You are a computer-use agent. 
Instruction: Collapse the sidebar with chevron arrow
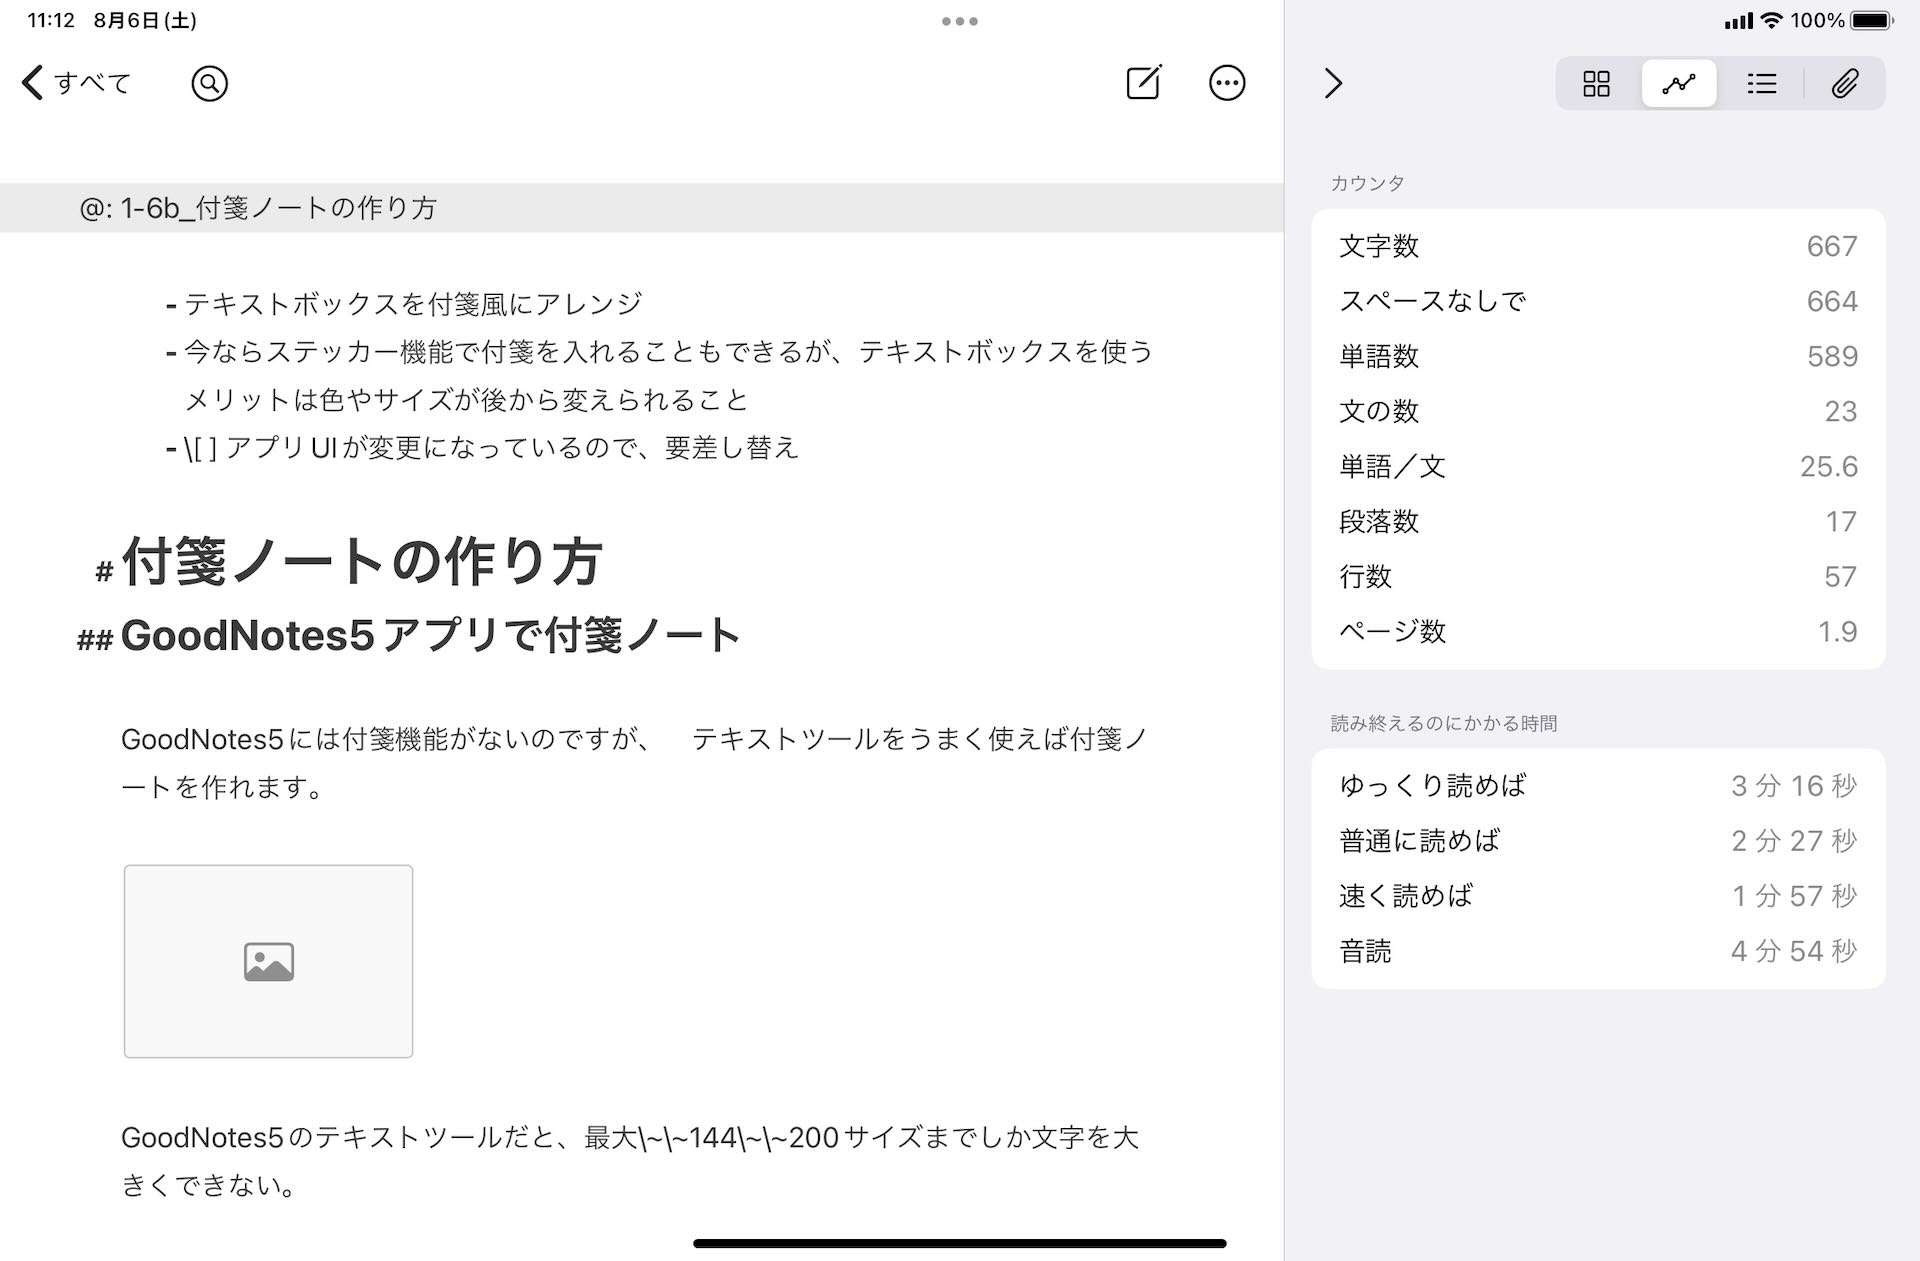pos(1333,83)
